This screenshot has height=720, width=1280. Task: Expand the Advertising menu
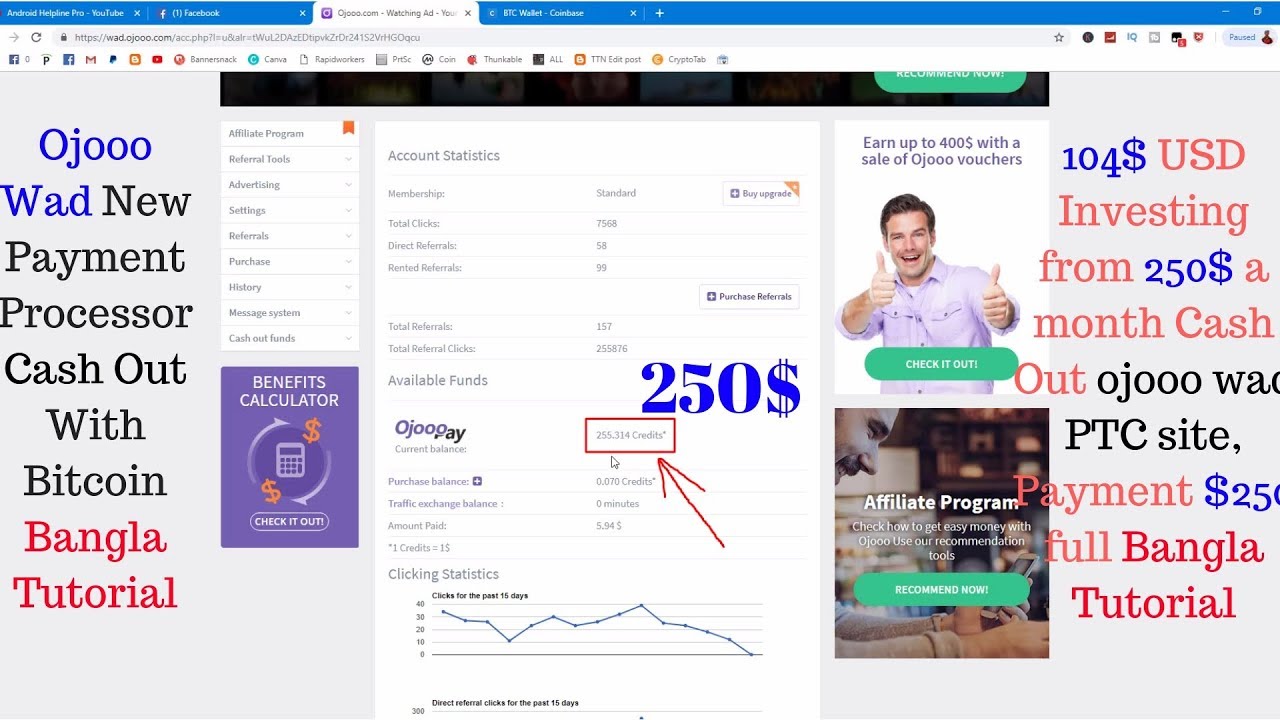[289, 185]
